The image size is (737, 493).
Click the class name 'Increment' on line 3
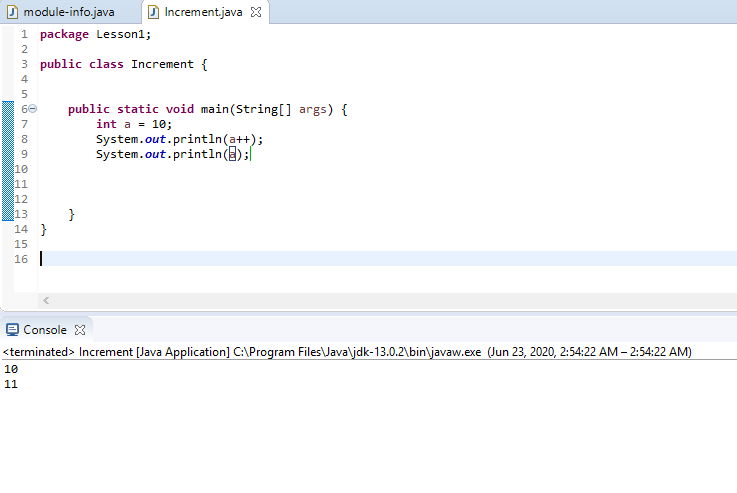[x=162, y=64]
